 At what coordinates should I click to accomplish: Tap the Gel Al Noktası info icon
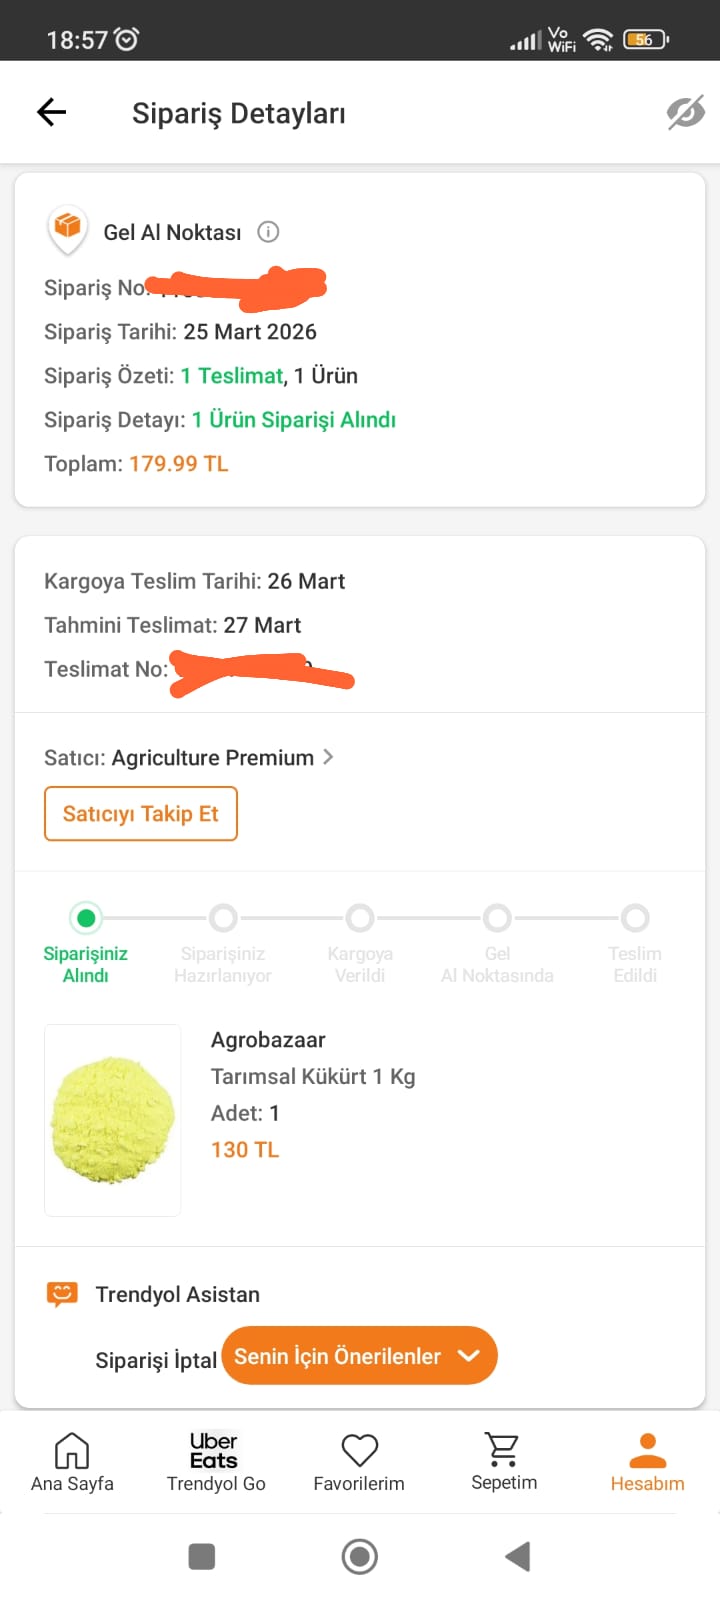268,232
